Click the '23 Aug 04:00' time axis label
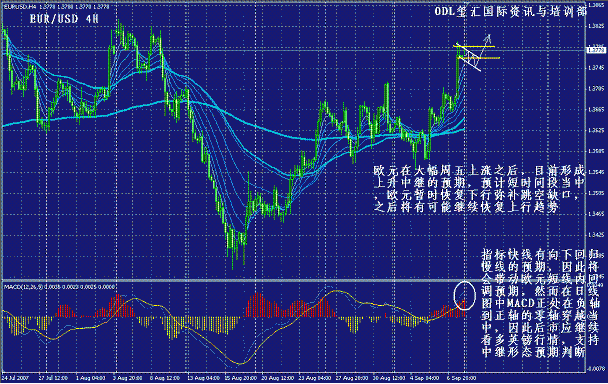Viewport: 608px width, 384px height. pyautogui.click(x=316, y=377)
